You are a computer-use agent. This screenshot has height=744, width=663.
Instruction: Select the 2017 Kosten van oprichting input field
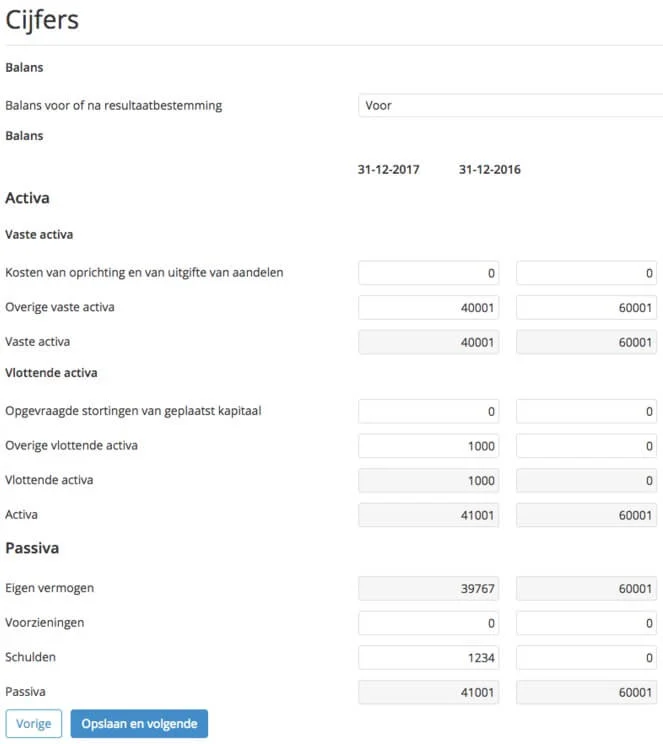click(x=429, y=273)
